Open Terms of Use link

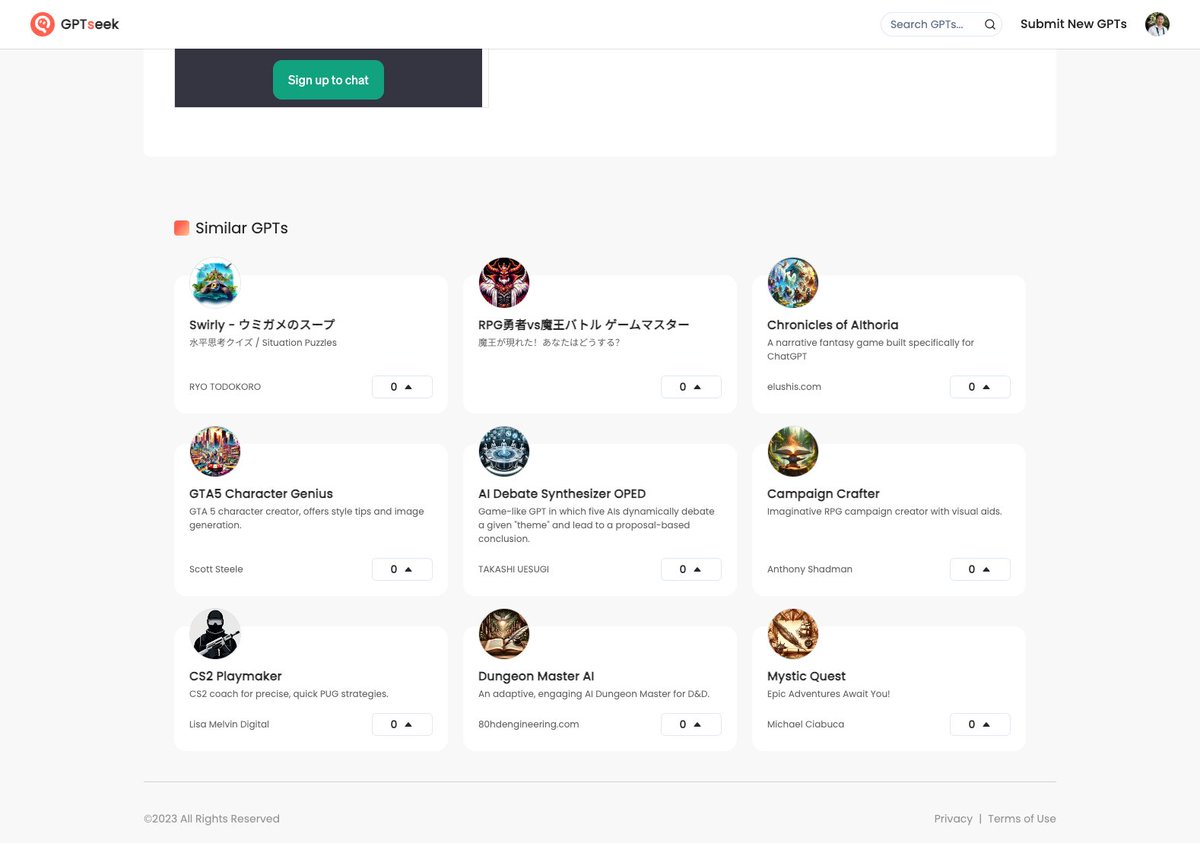1022,819
